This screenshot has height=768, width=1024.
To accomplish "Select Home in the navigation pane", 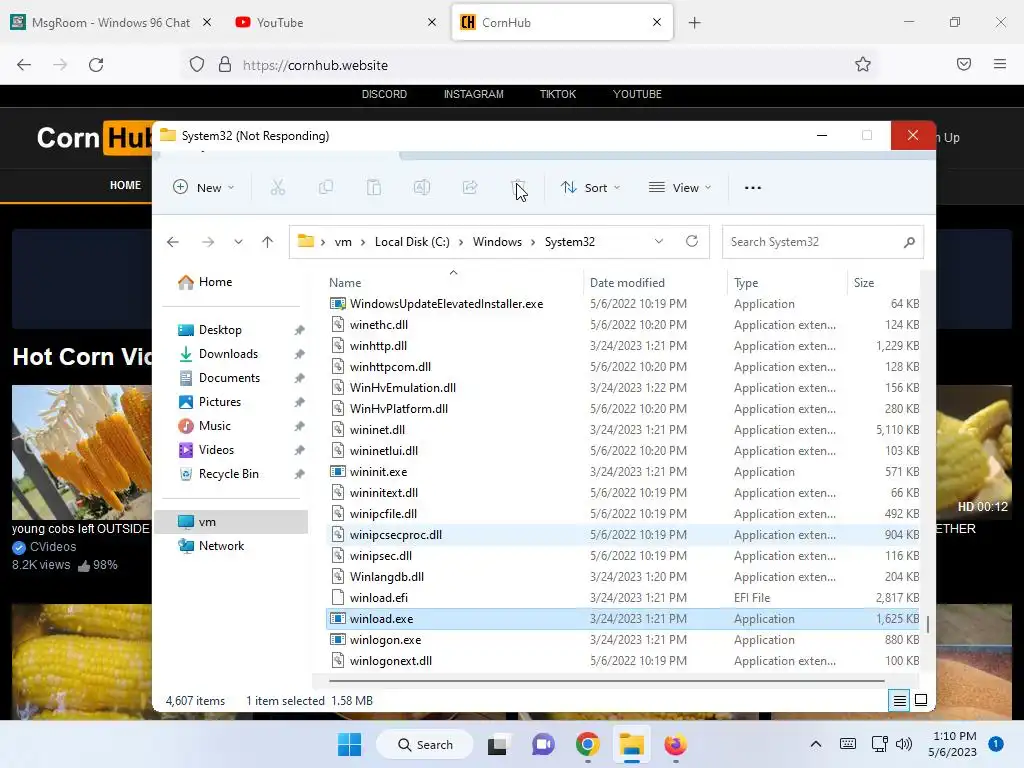I will [x=215, y=281].
